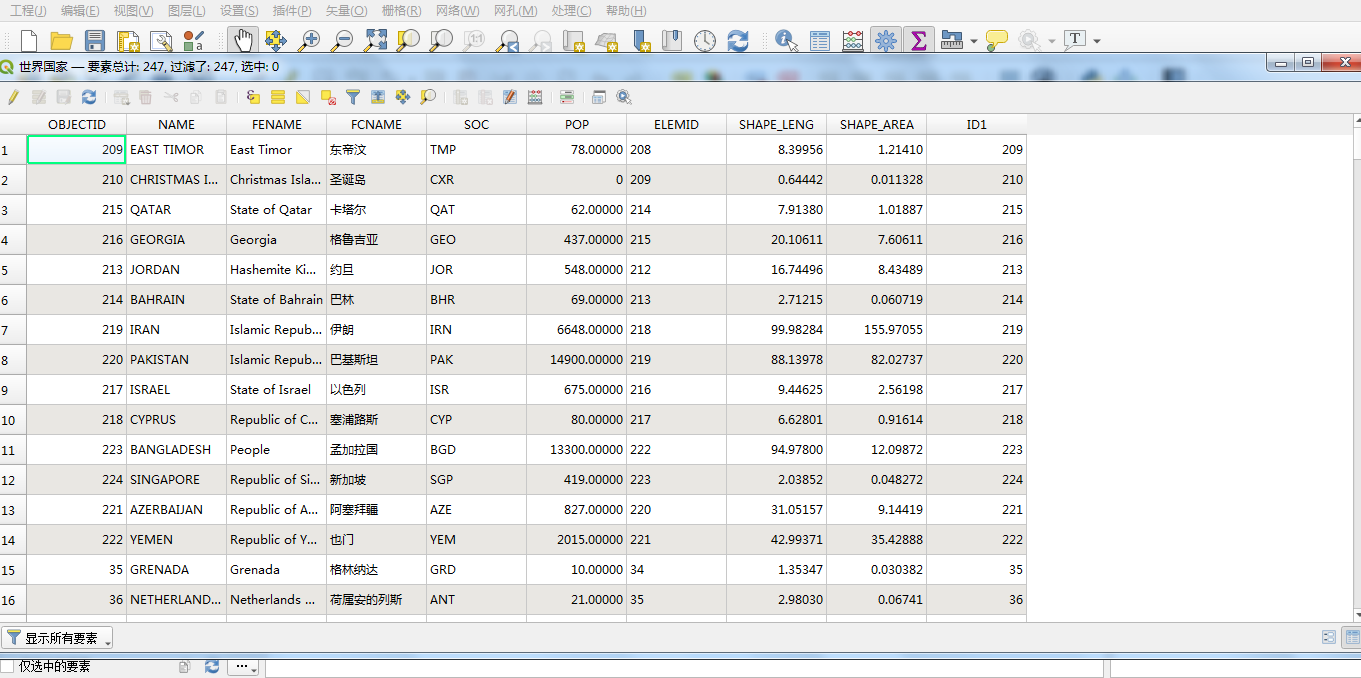The image size is (1361, 678).
Task: Click the Map Tips speech bubble icon
Action: point(997,41)
